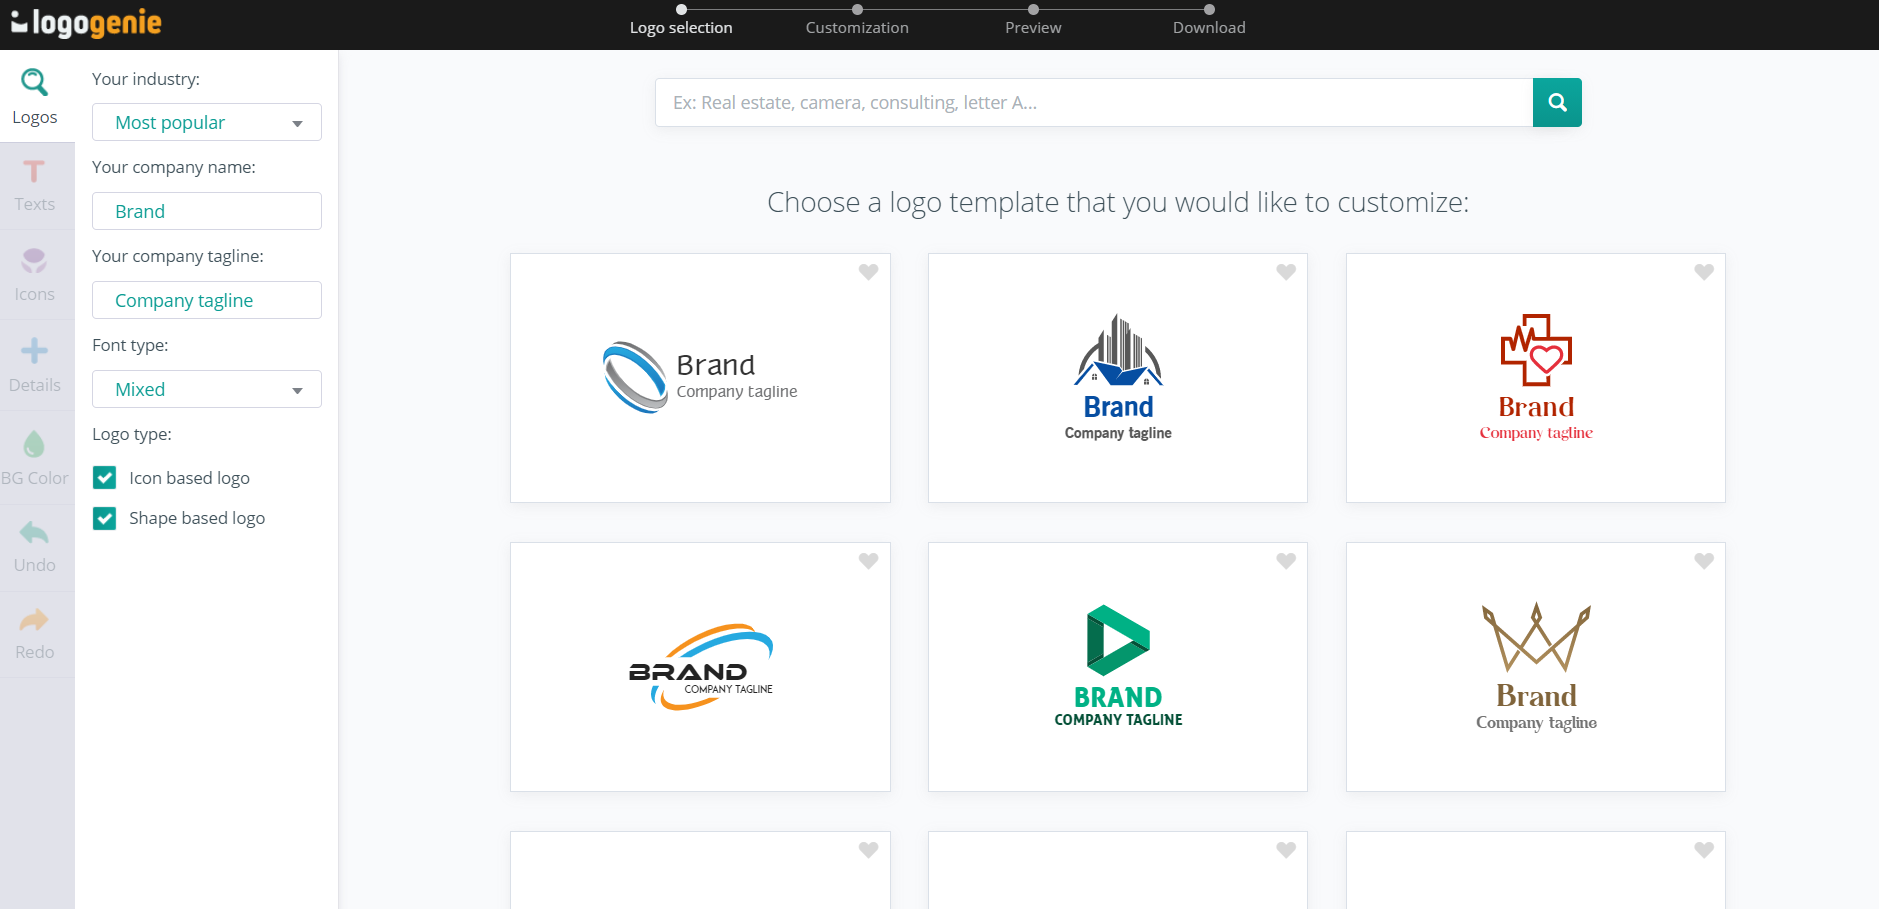The width and height of the screenshot is (1879, 909).
Task: Uncheck the Shape based logo checkbox
Action: pyautogui.click(x=105, y=518)
